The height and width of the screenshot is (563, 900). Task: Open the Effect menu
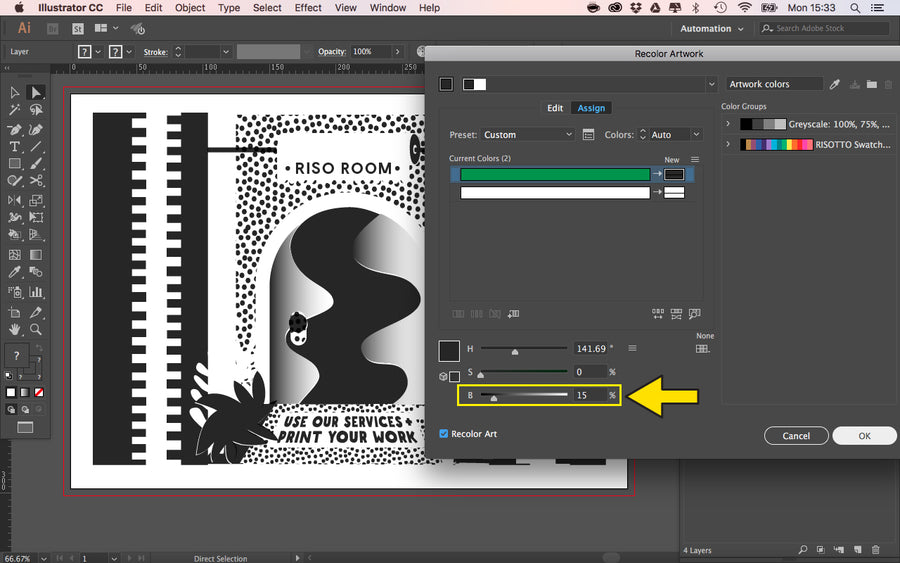point(308,7)
